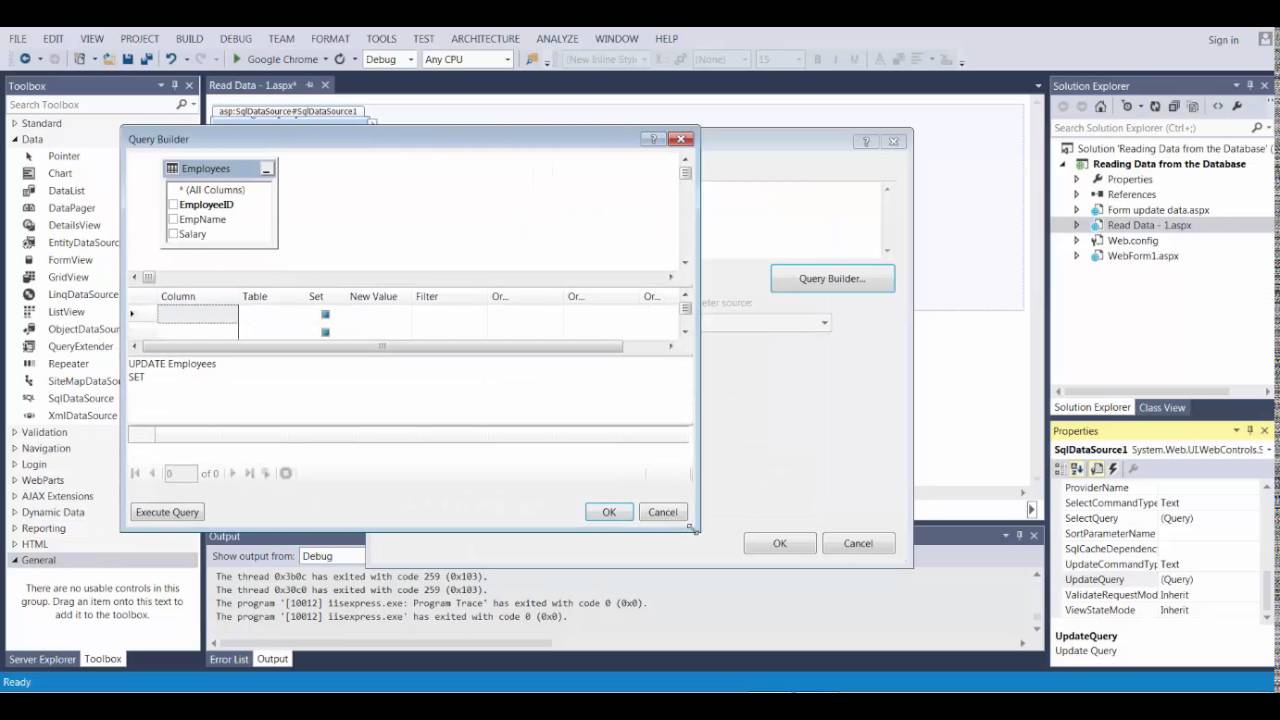The width and height of the screenshot is (1280, 720).
Task: Click the search magnifier in Toolbox
Action: pos(182,104)
